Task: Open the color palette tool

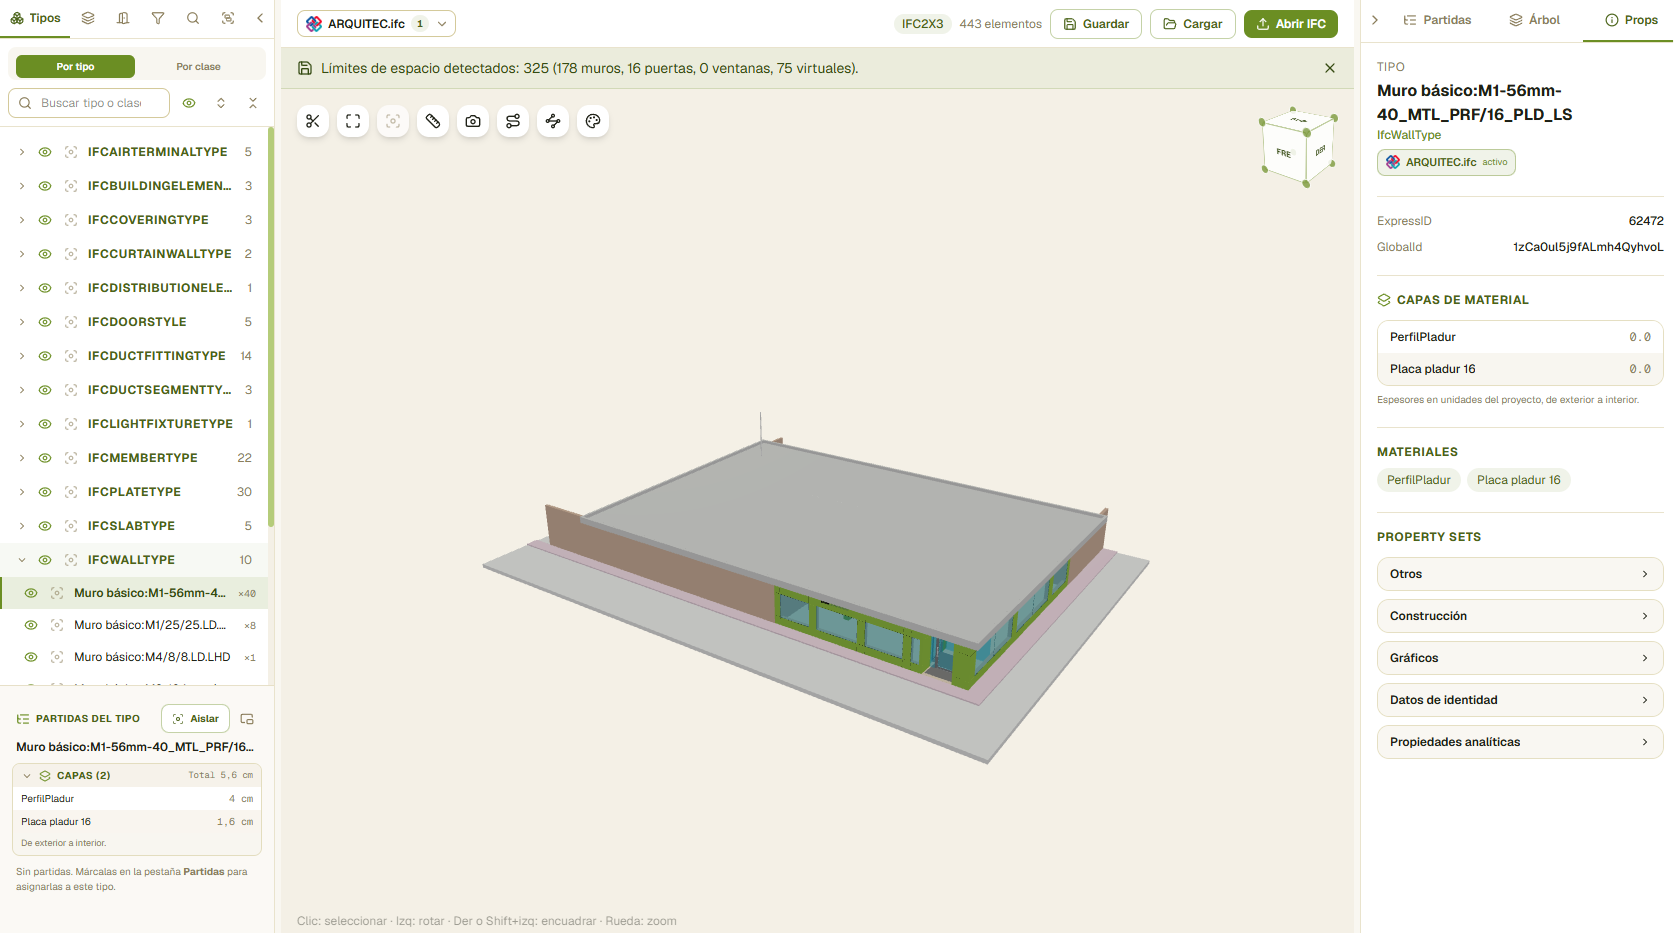Action: [593, 121]
